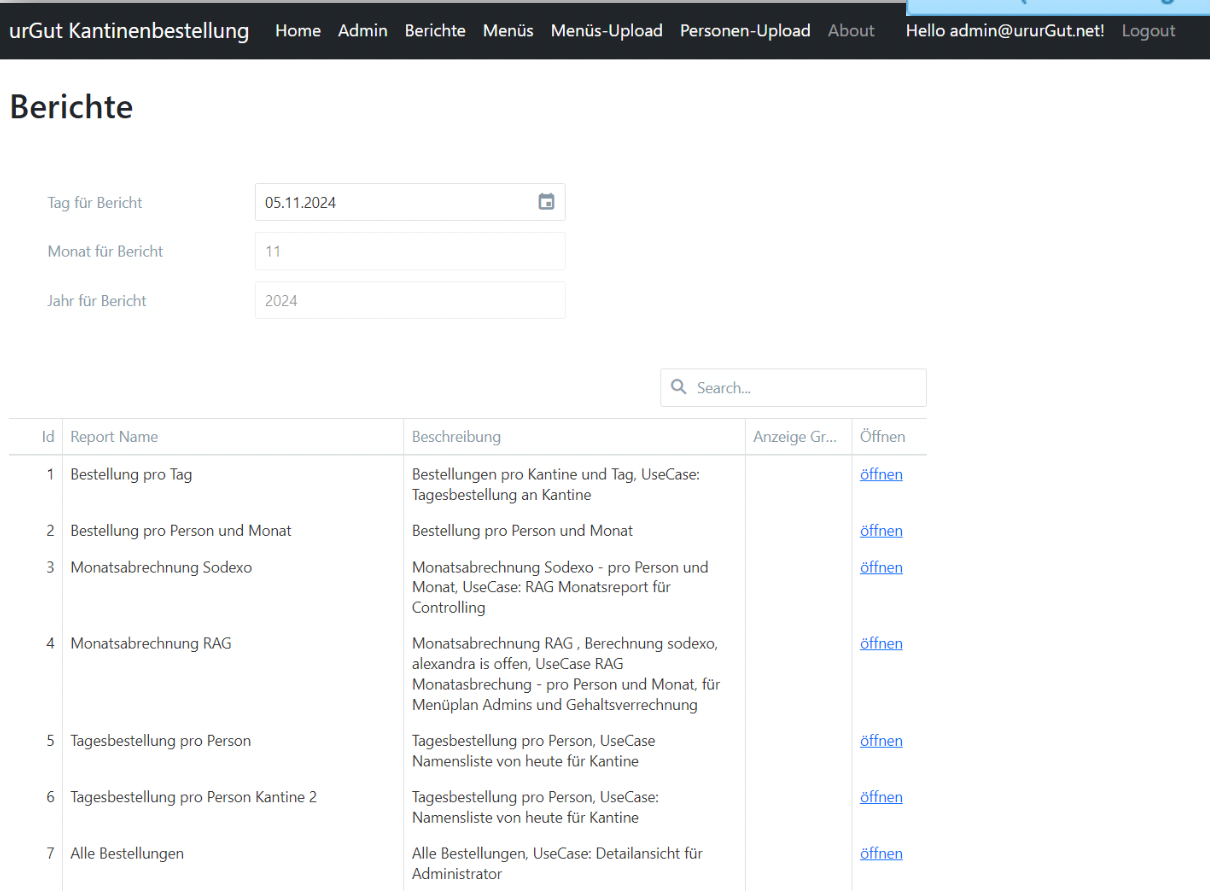Click Logout in the top bar
Viewport: 1210px width, 894px height.
[1148, 31]
